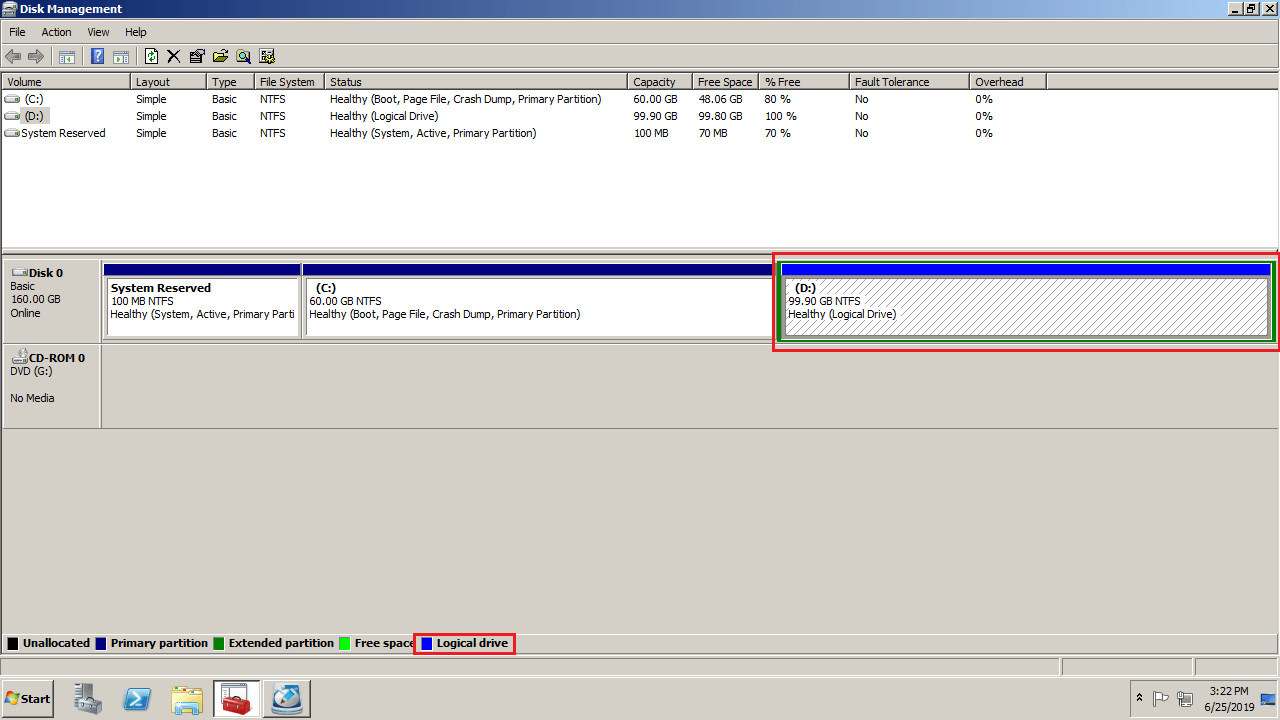Click the Show/Hide Console Tree icon

(x=67, y=57)
